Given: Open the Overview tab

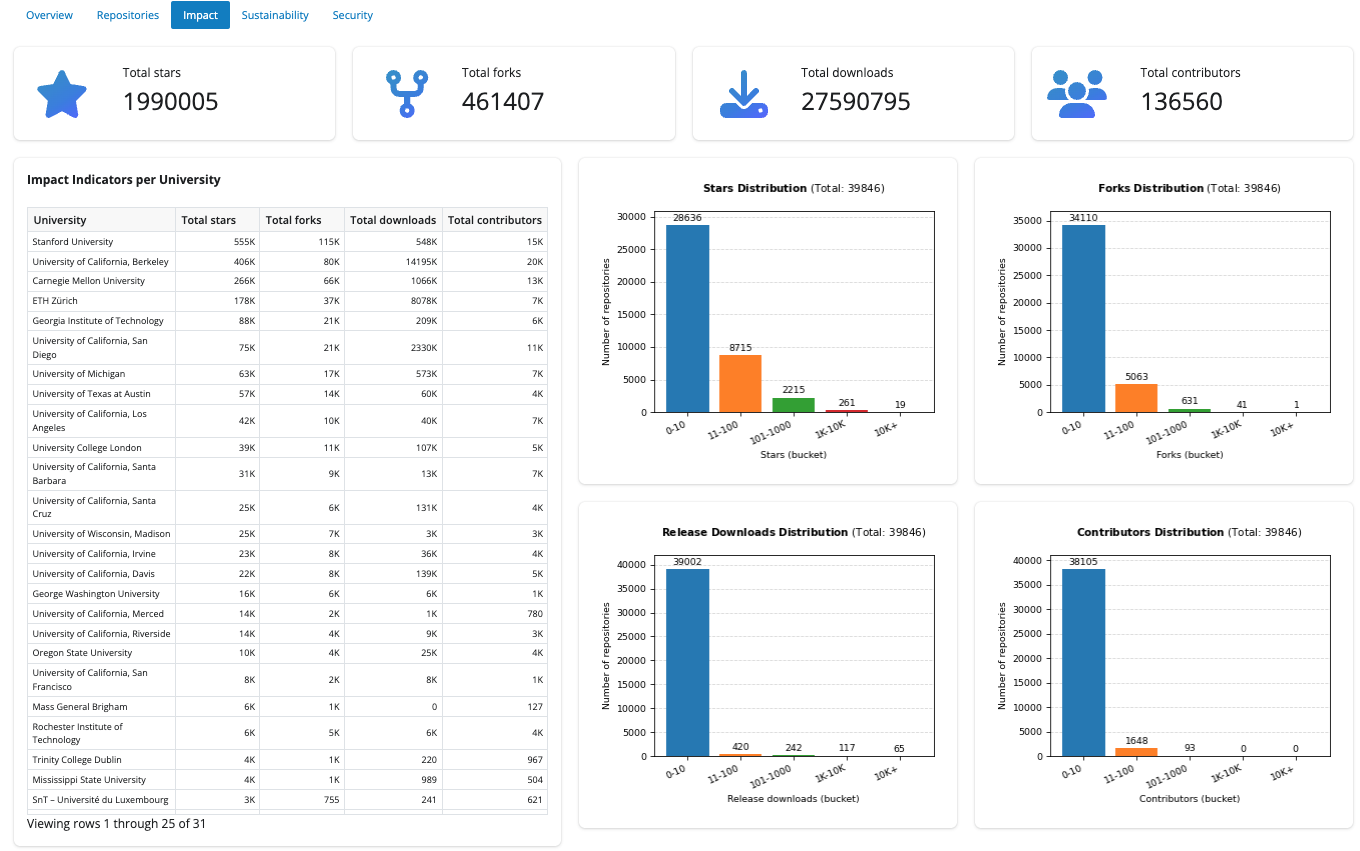Looking at the screenshot, I should (x=49, y=15).
